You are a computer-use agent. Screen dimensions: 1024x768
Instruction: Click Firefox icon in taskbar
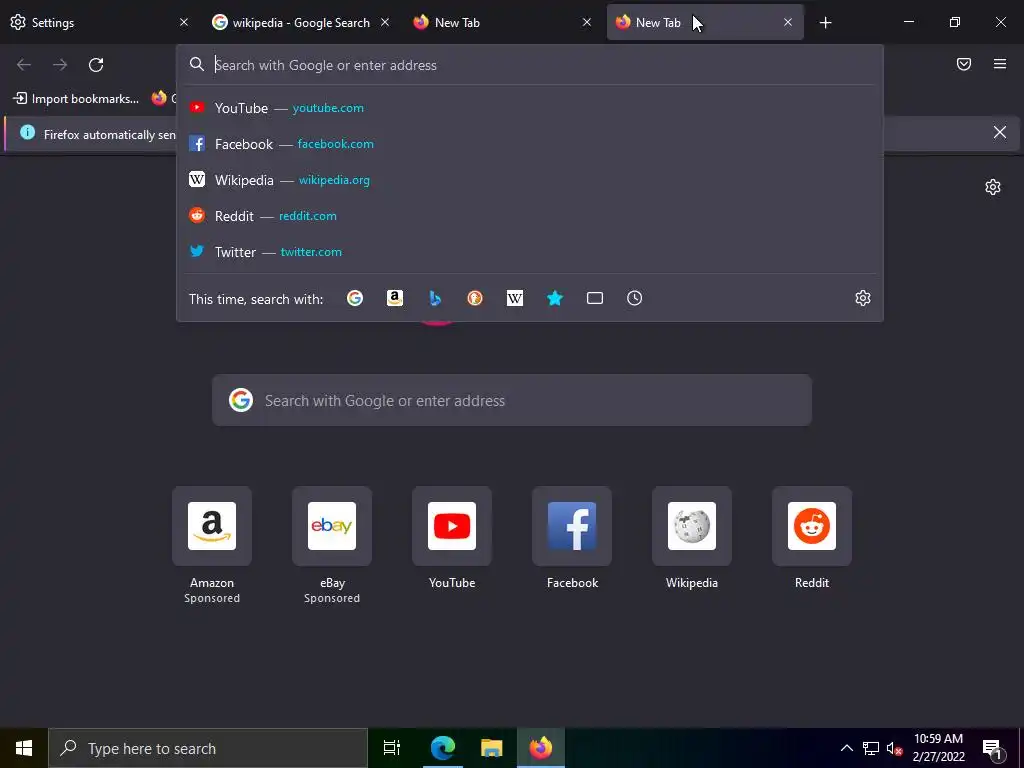541,748
